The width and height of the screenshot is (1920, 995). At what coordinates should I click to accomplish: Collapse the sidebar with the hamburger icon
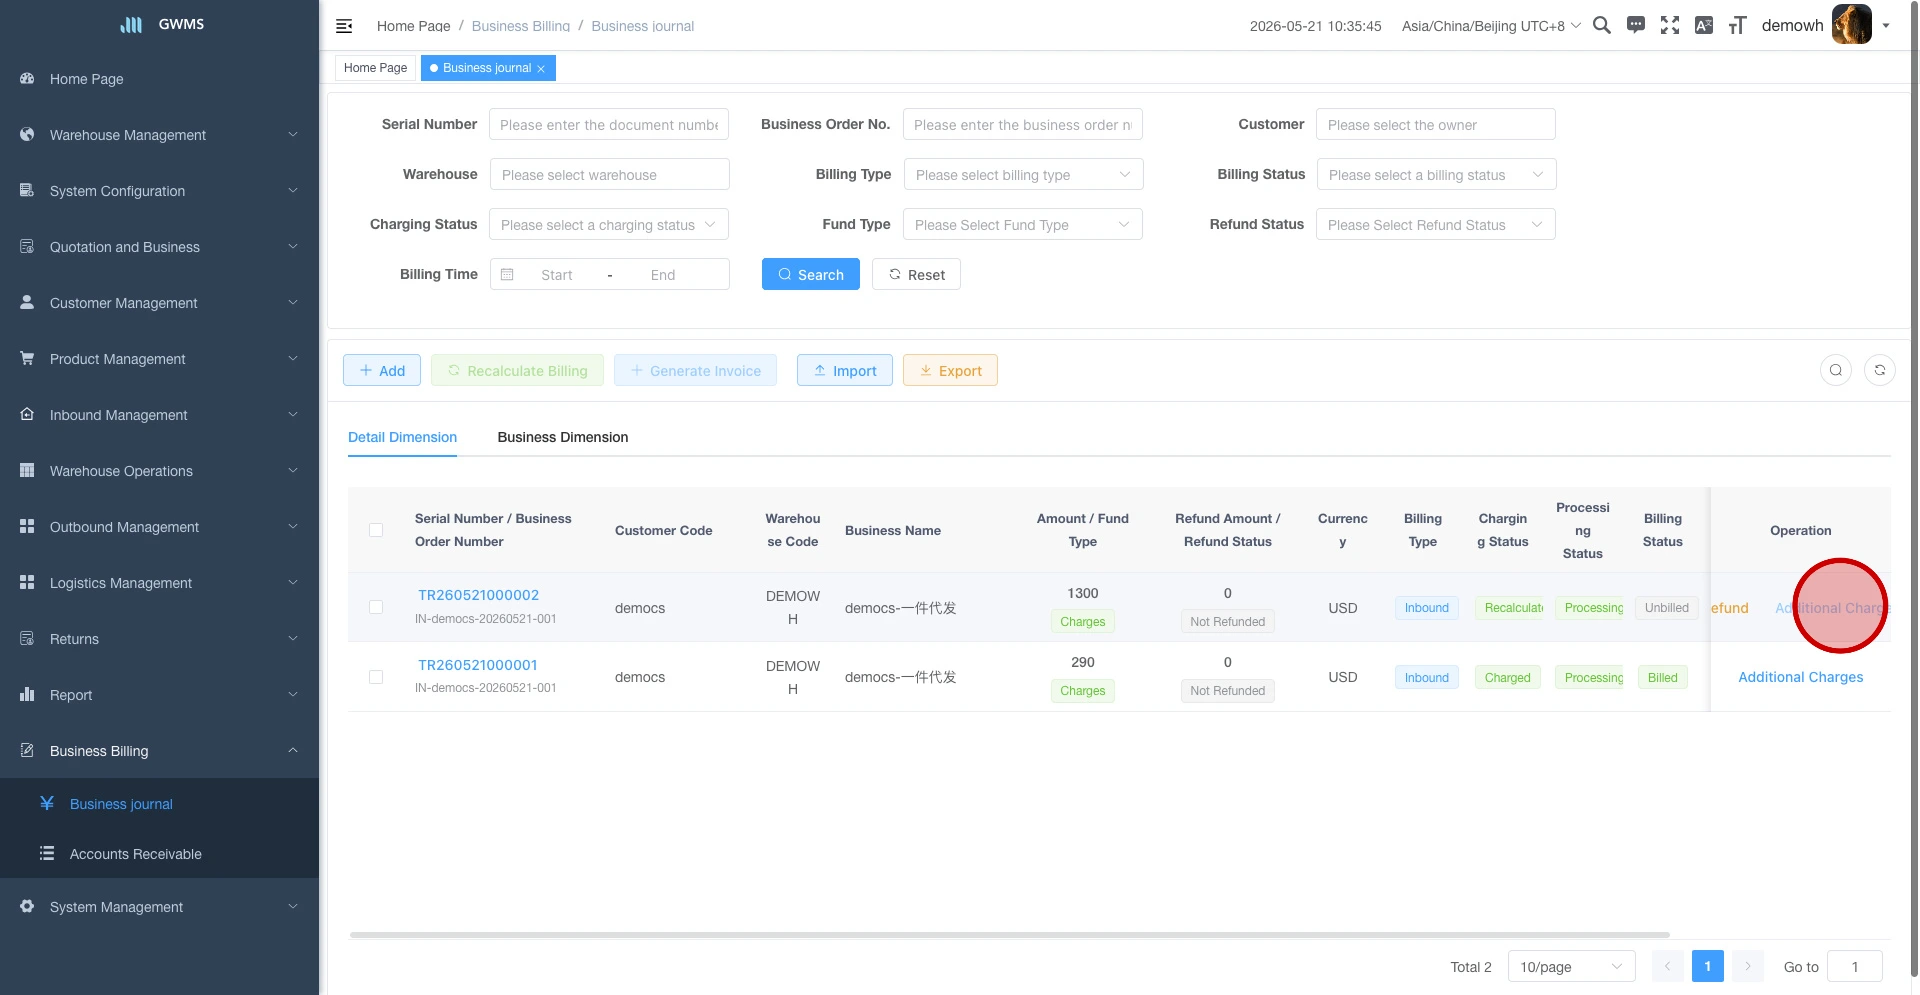pyautogui.click(x=344, y=26)
